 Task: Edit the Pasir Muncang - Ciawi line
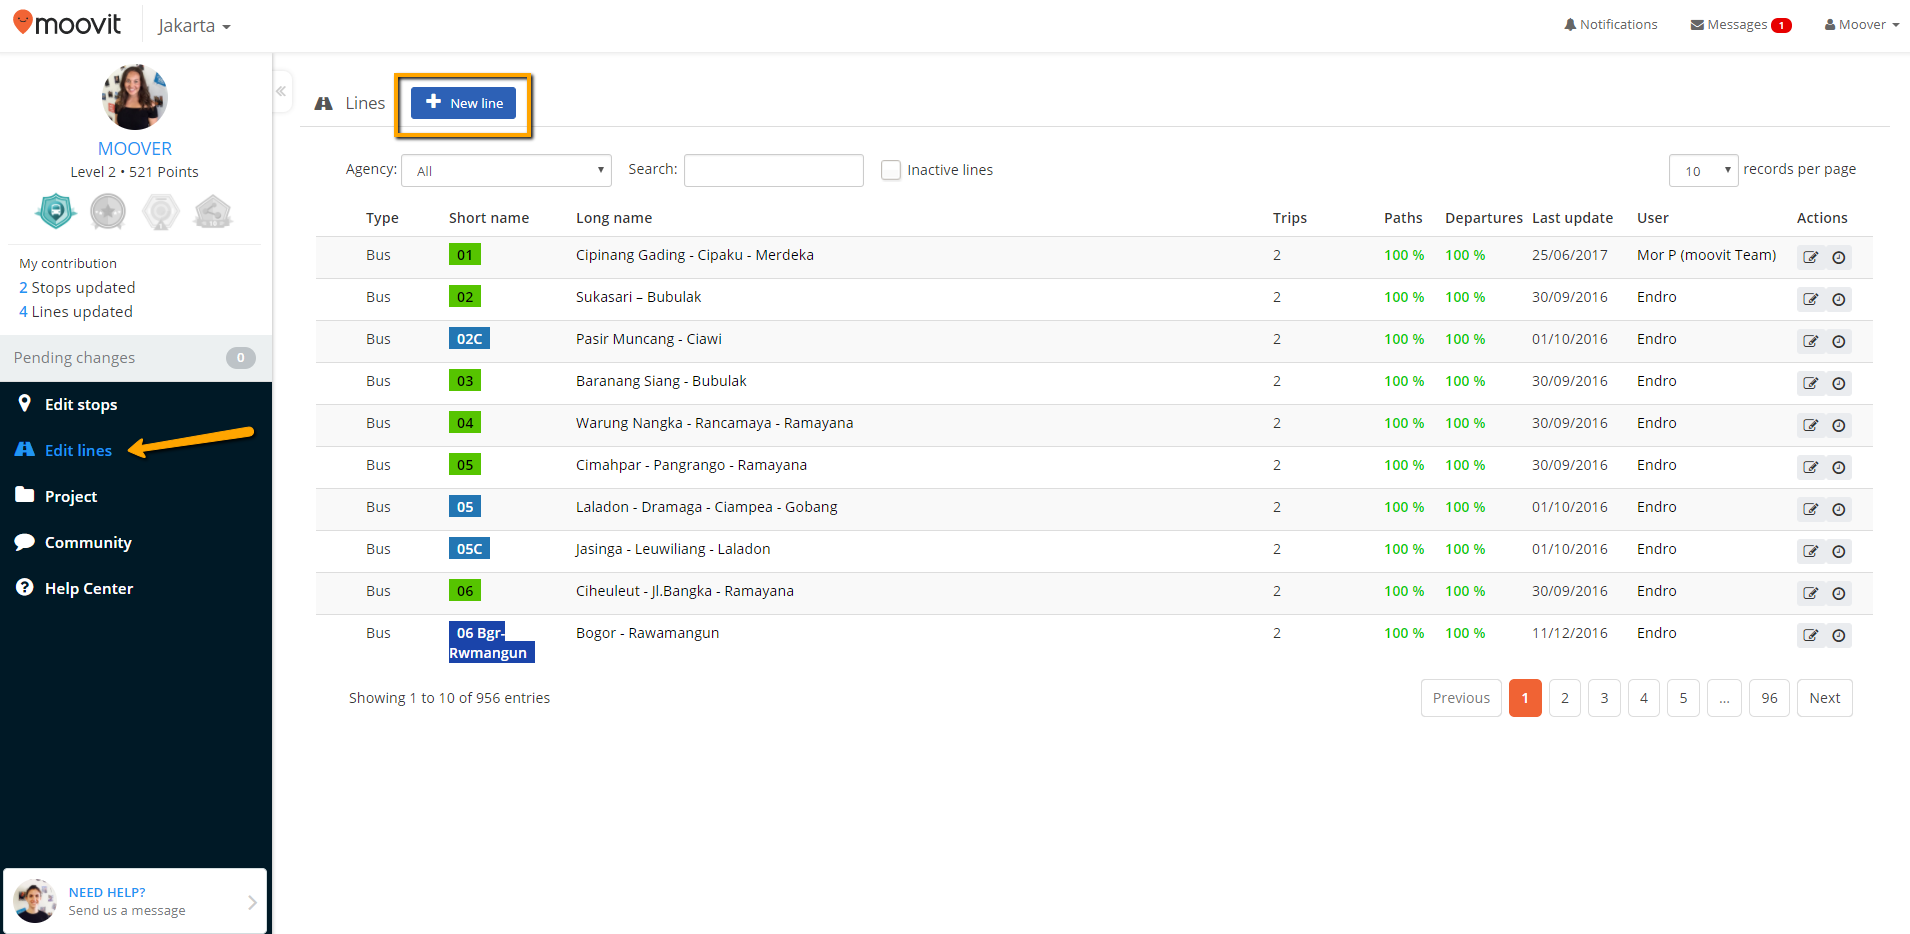coord(1810,341)
